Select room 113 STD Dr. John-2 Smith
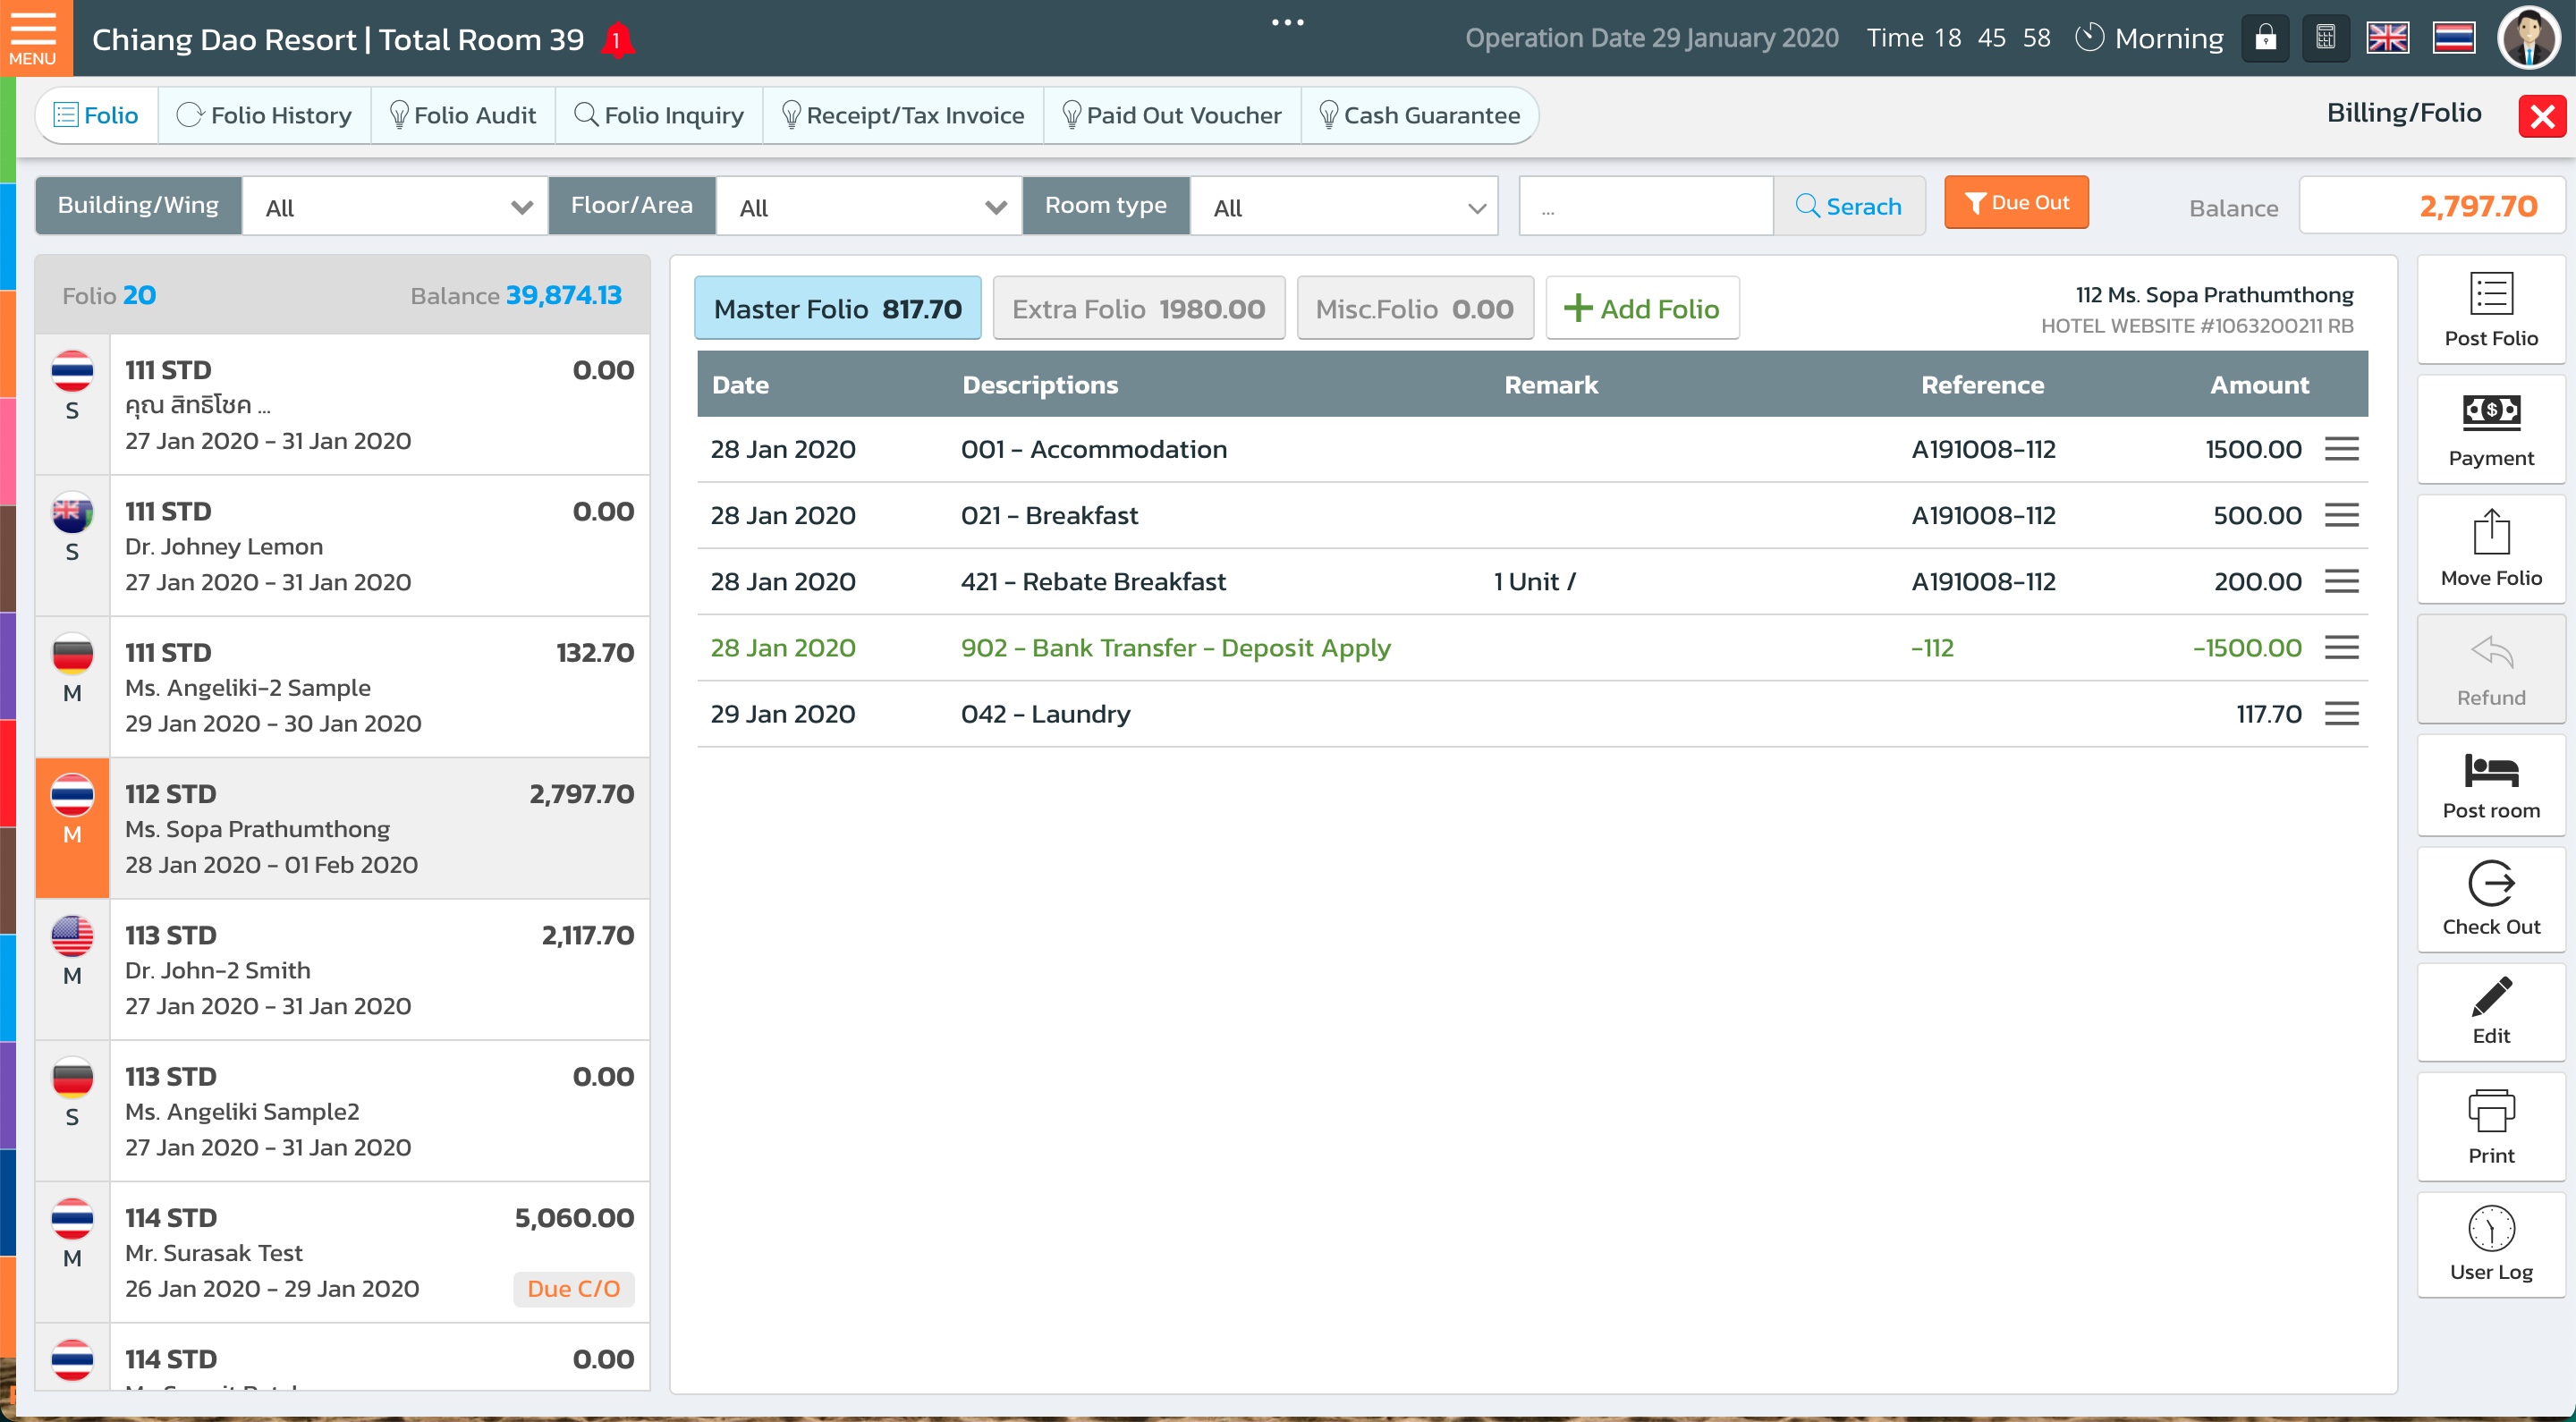 (342, 970)
